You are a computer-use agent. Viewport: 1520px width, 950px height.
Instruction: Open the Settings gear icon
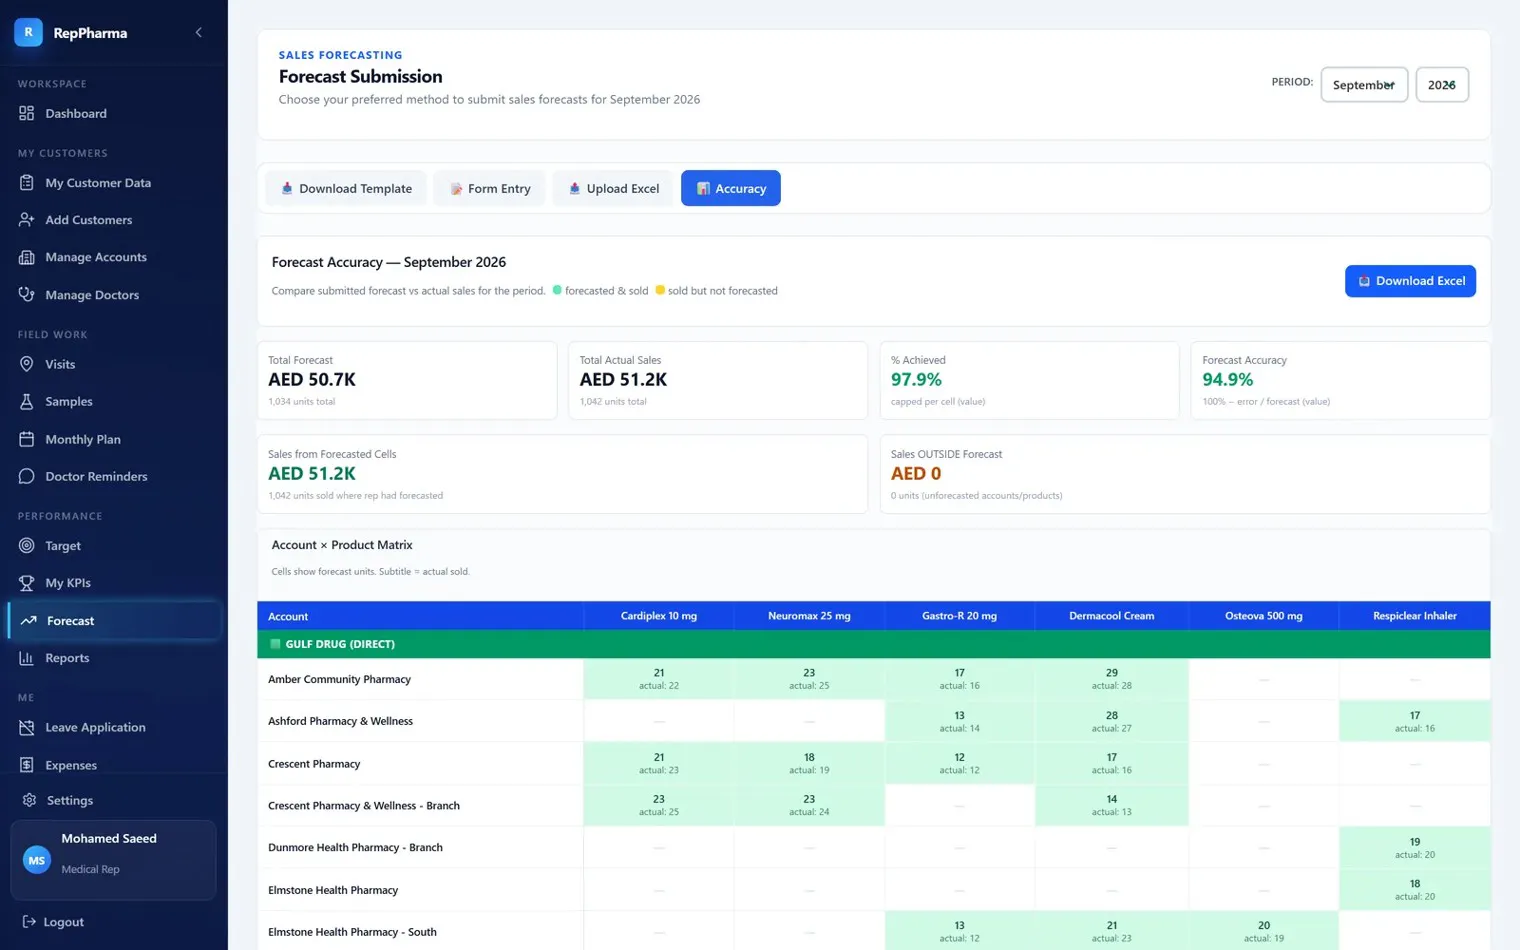[x=29, y=800]
